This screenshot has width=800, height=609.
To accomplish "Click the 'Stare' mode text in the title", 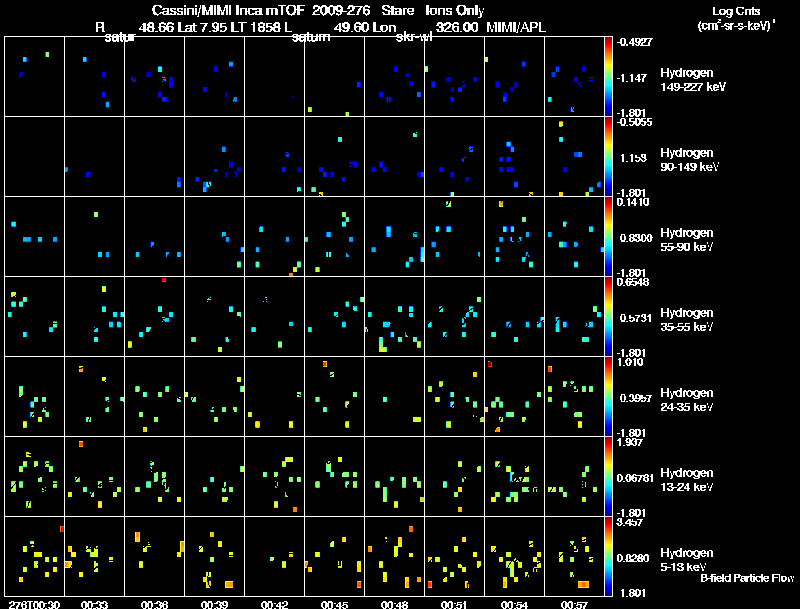I will [x=397, y=11].
